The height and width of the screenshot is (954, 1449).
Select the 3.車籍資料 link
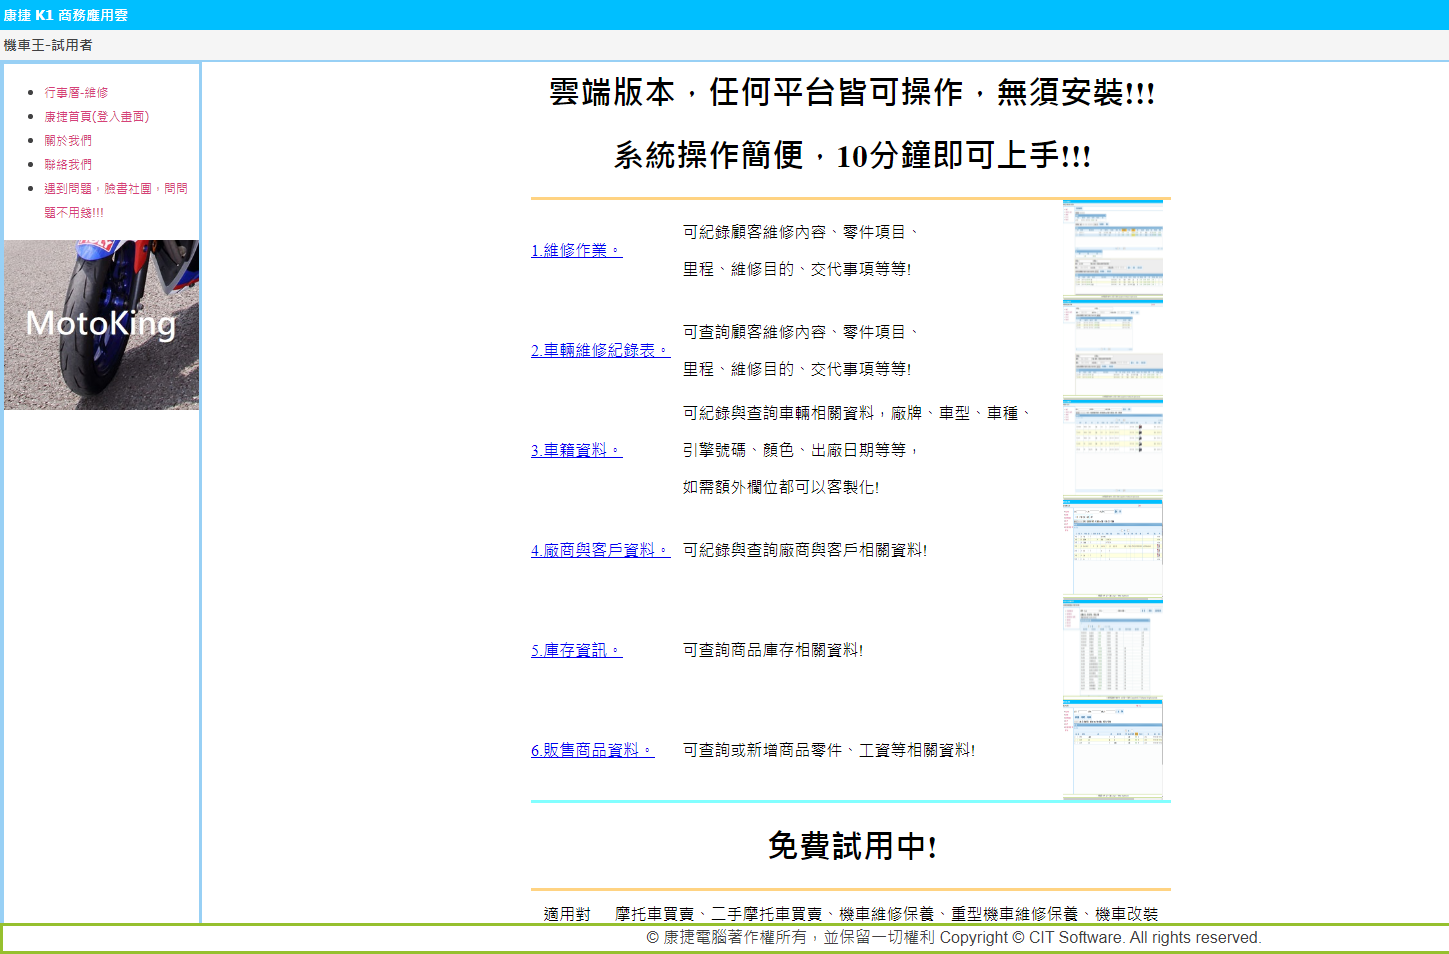576,450
